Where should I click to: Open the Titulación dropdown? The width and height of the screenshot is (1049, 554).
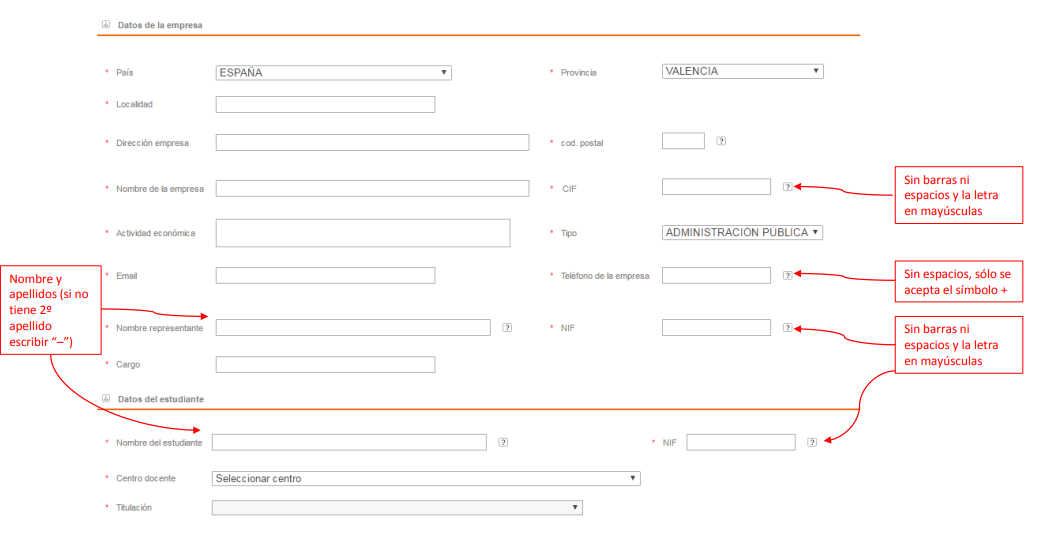click(396, 507)
